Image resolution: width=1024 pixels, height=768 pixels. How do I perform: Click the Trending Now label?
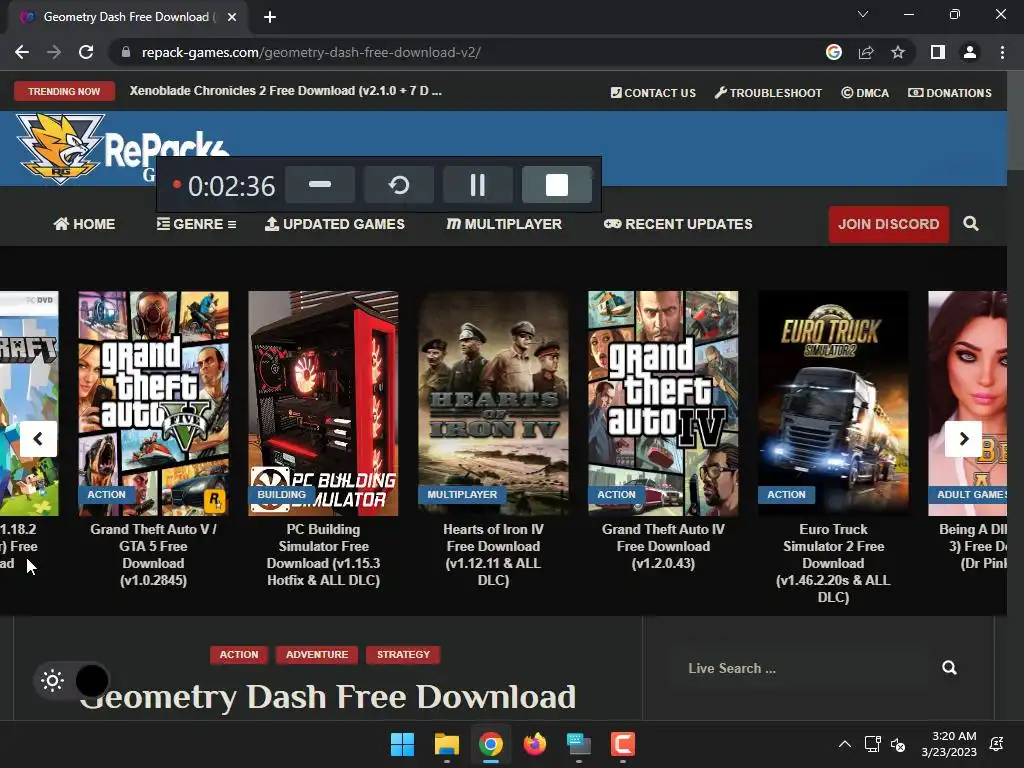(x=64, y=91)
